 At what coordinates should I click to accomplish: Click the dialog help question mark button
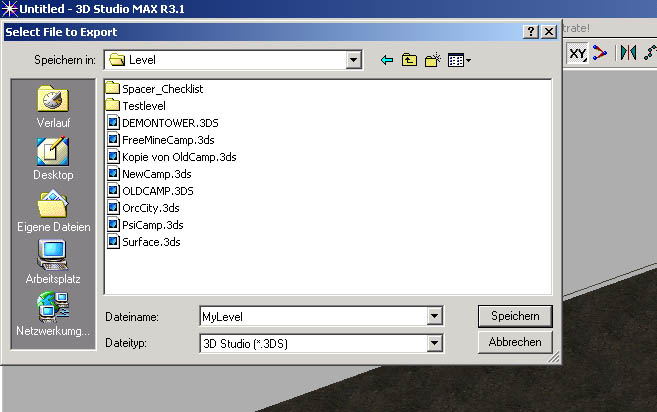530,32
